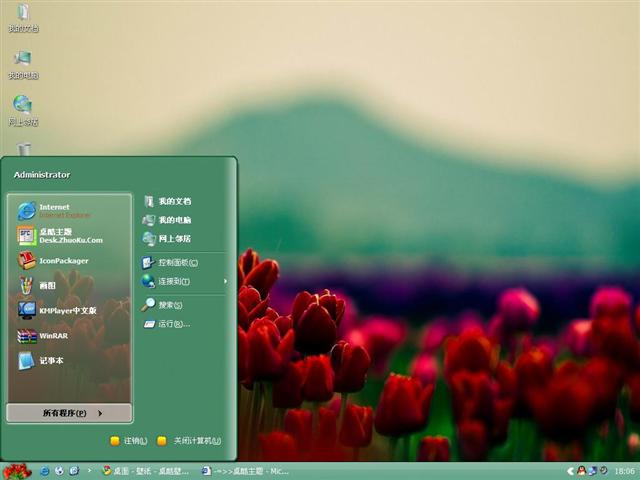The image size is (640, 480).
Task: Expand the 连接到(T) submenu
Action: [x=184, y=281]
